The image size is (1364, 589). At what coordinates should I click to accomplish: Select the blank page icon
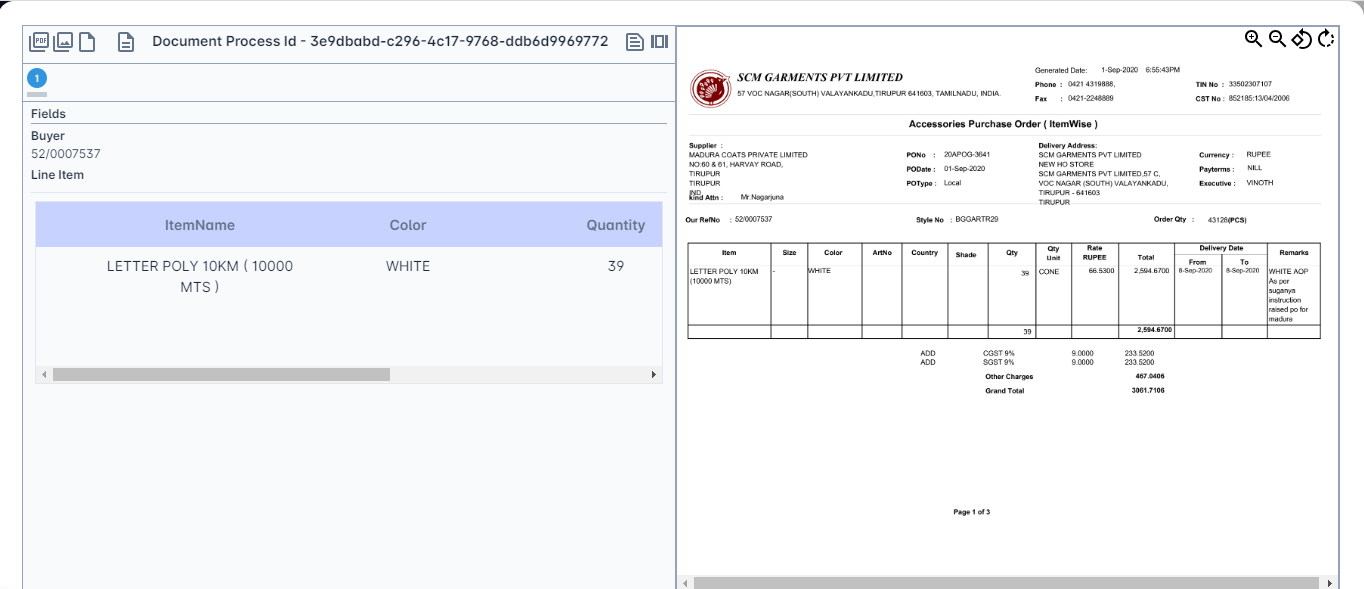point(87,41)
